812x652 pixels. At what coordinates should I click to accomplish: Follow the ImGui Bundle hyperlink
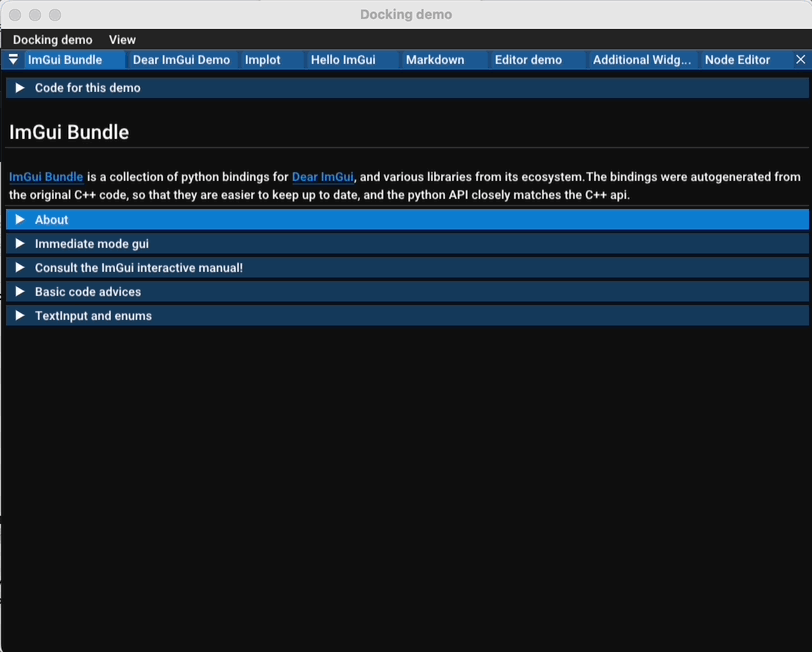coord(46,177)
